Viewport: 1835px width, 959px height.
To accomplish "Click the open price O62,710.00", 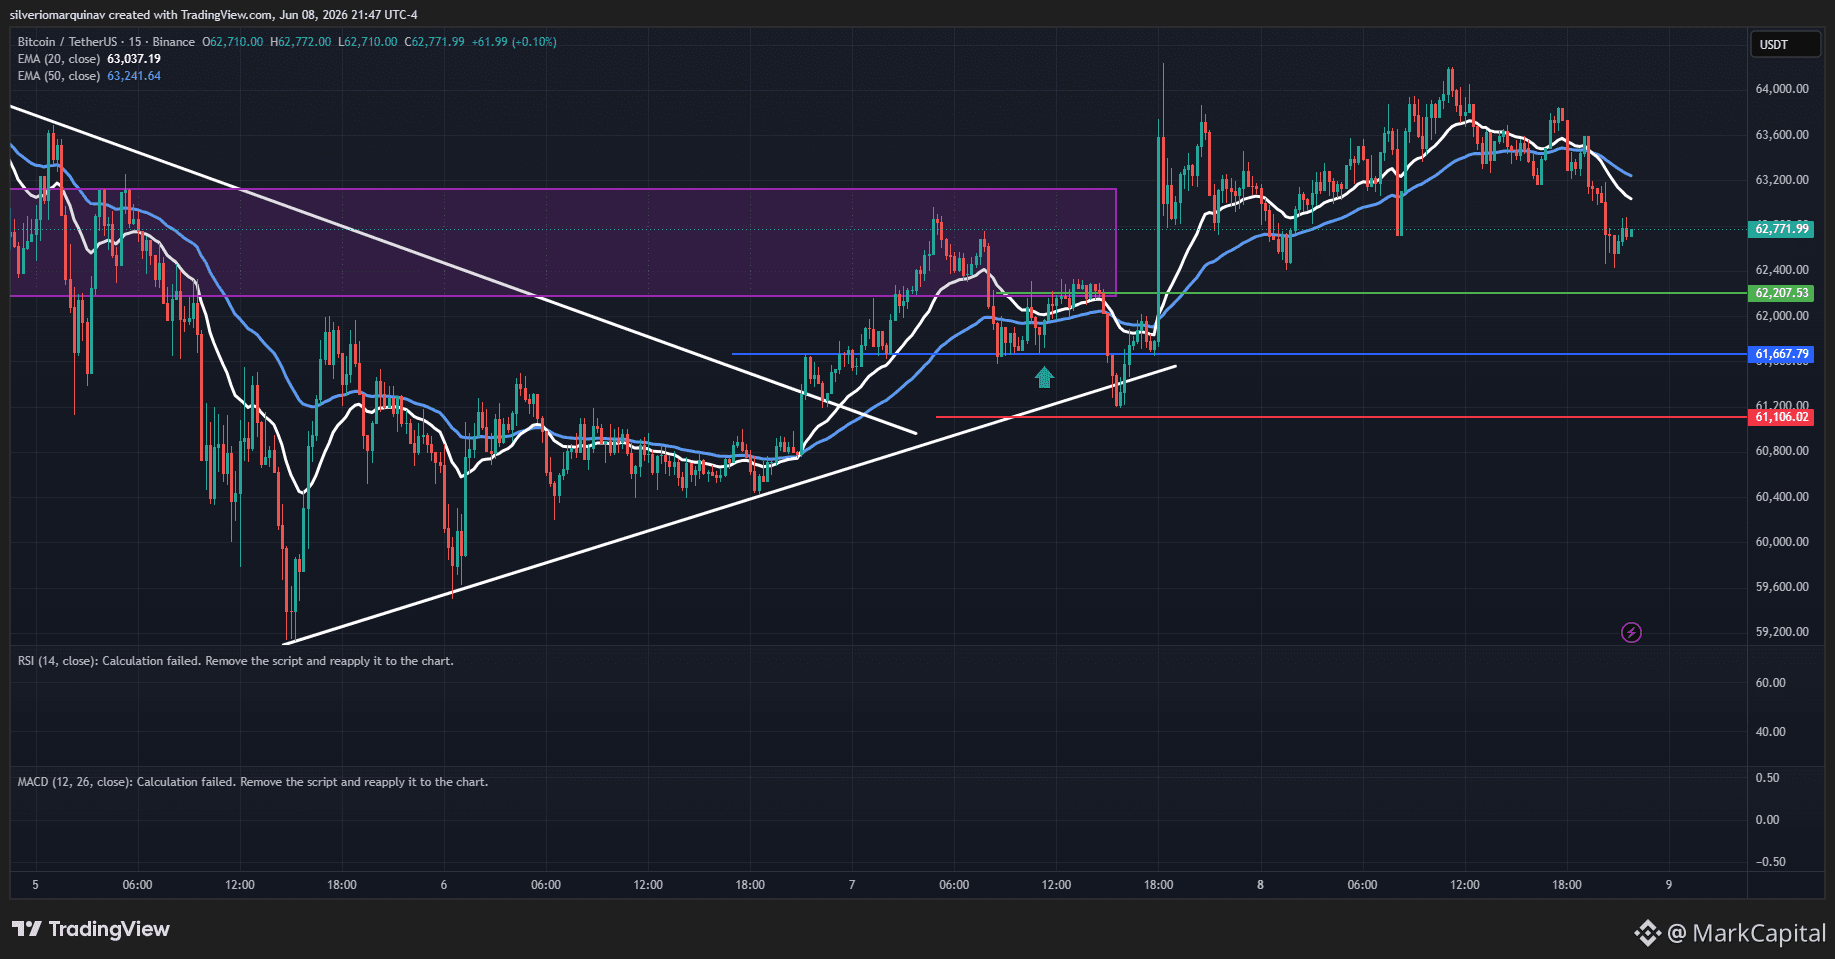I will tap(233, 42).
